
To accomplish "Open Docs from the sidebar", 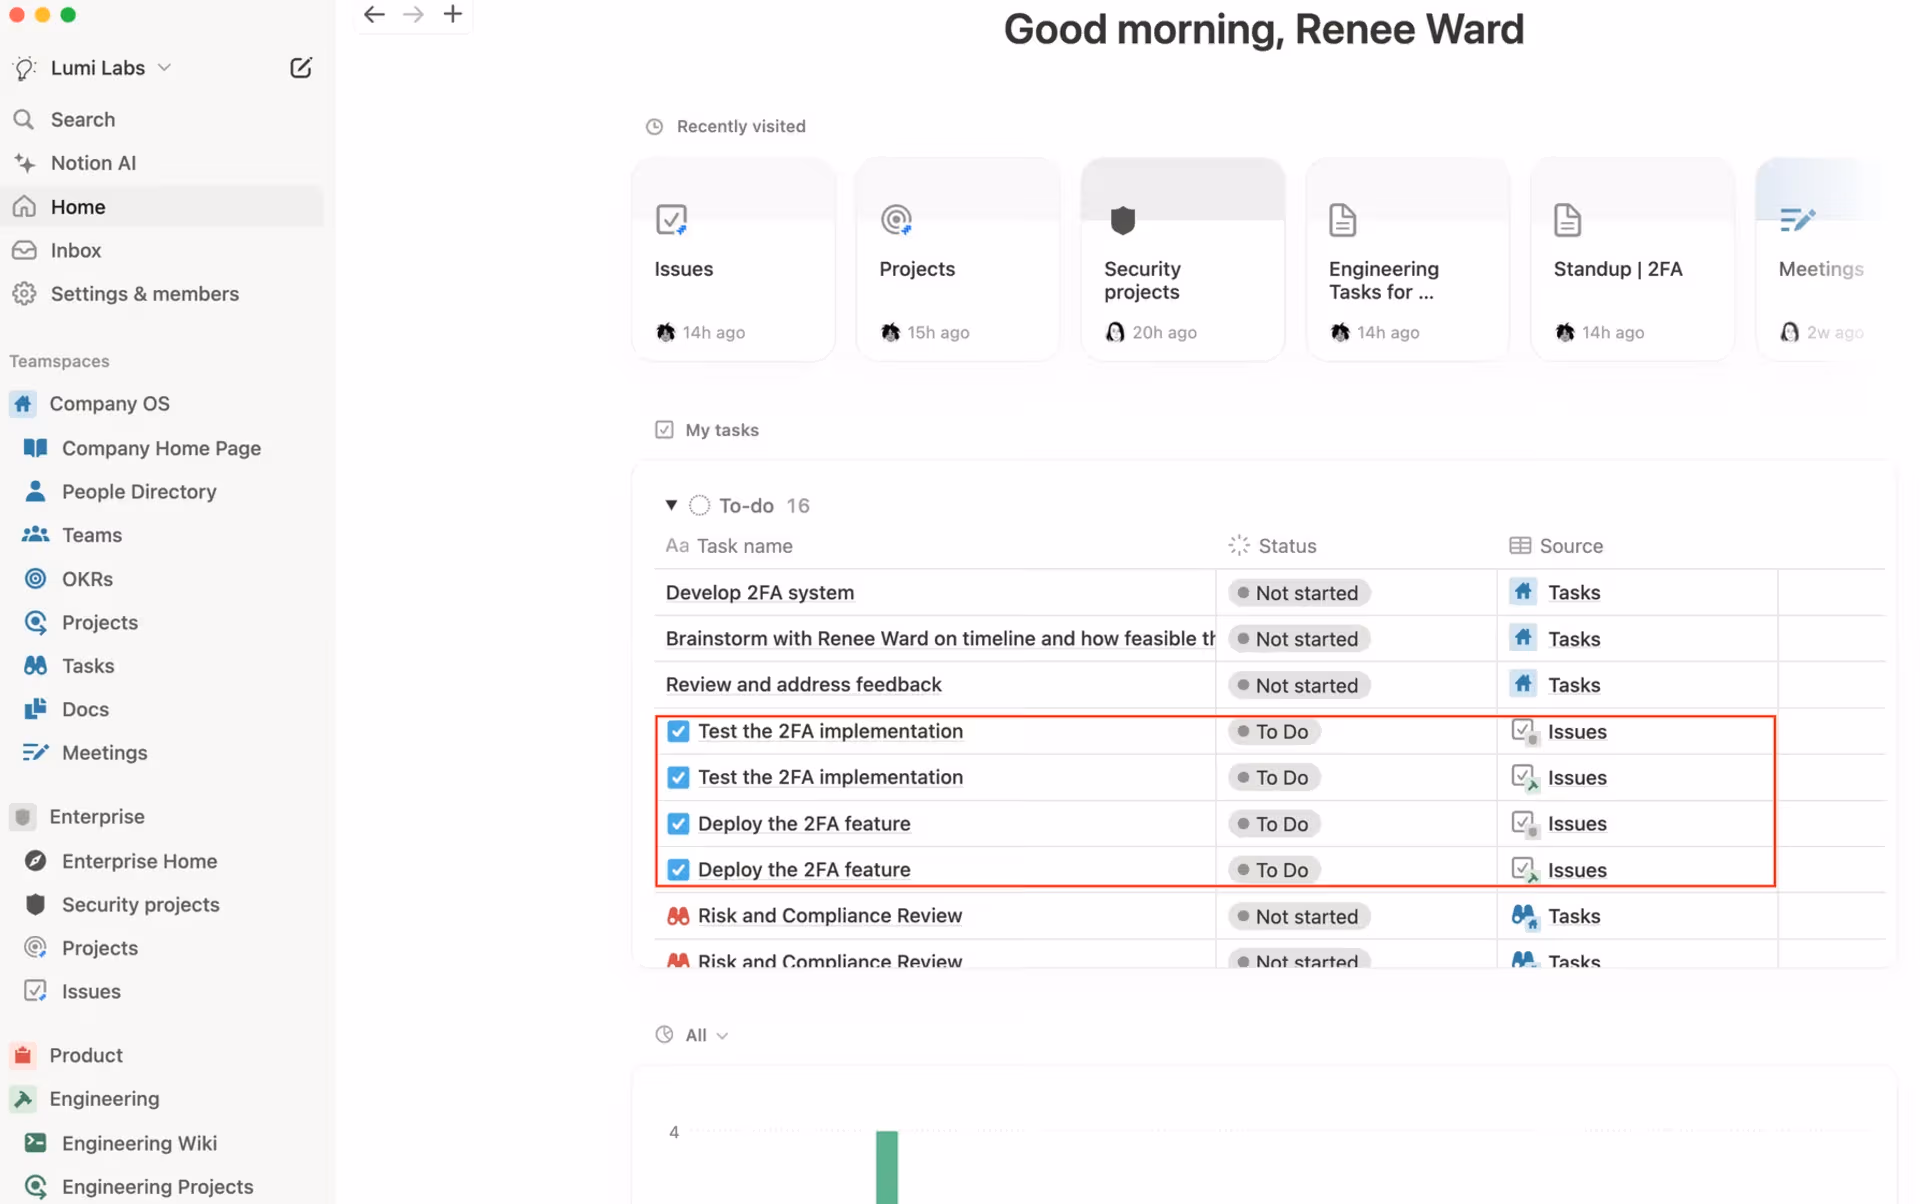I will 85,709.
